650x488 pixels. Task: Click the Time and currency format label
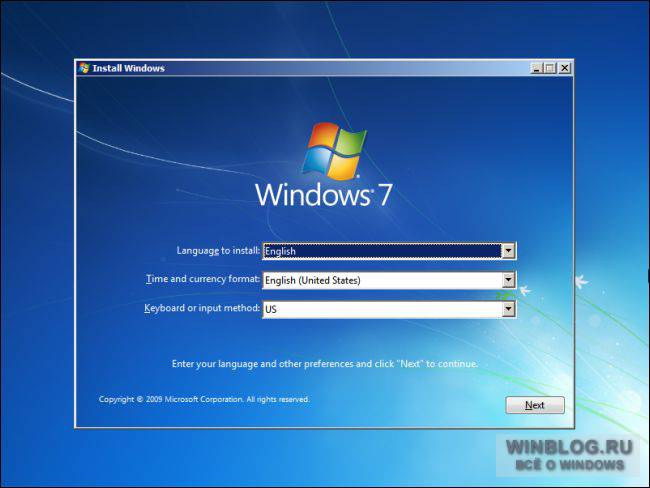pos(203,279)
